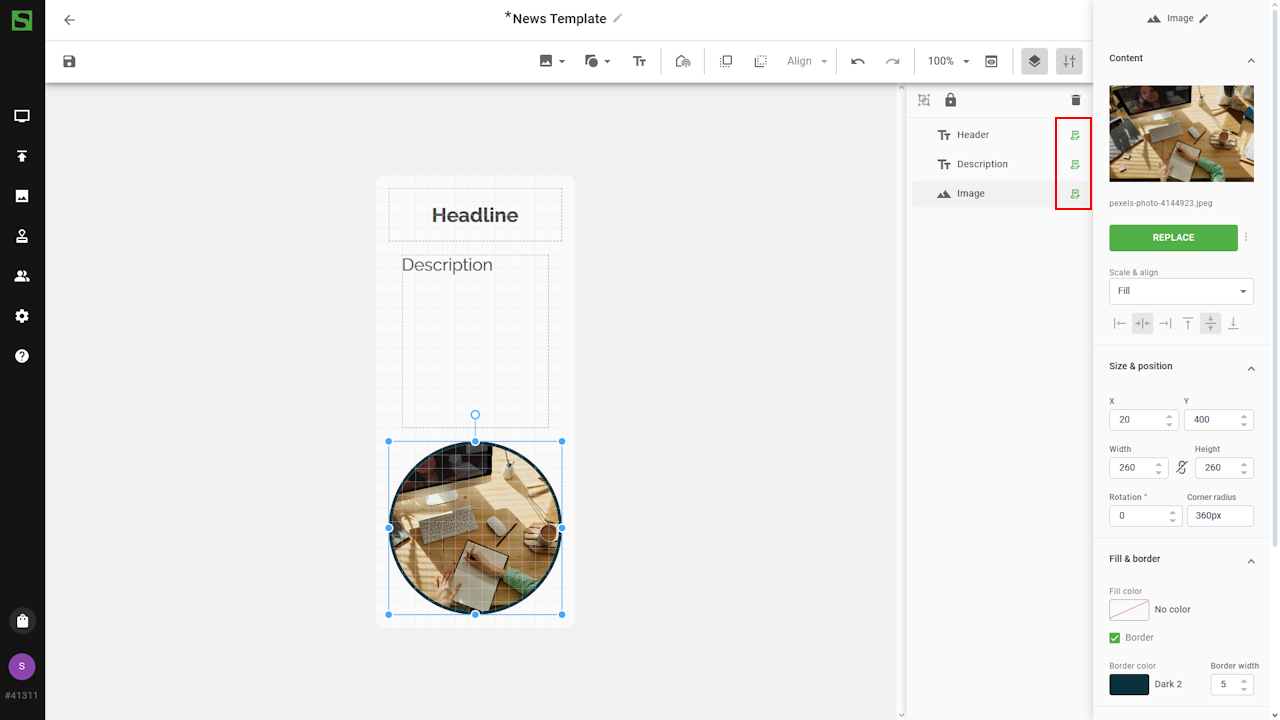
Task: Go back using the top-left arrow
Action: (69, 20)
